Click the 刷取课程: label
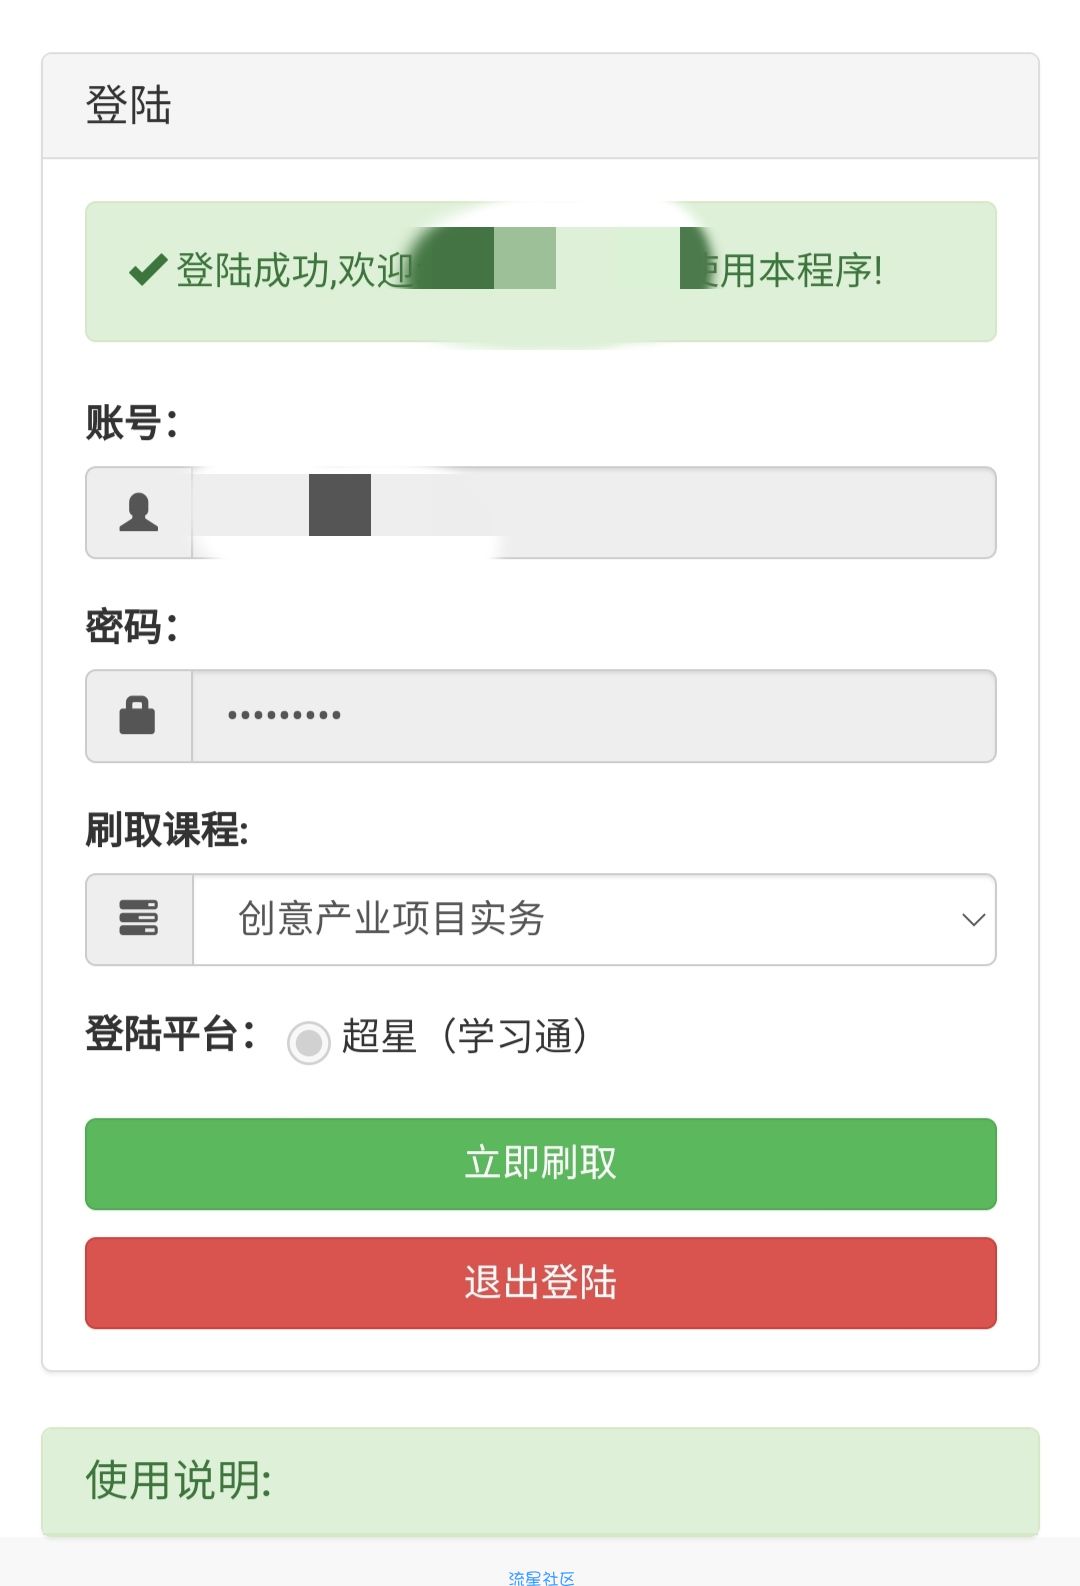 pyautogui.click(x=167, y=830)
